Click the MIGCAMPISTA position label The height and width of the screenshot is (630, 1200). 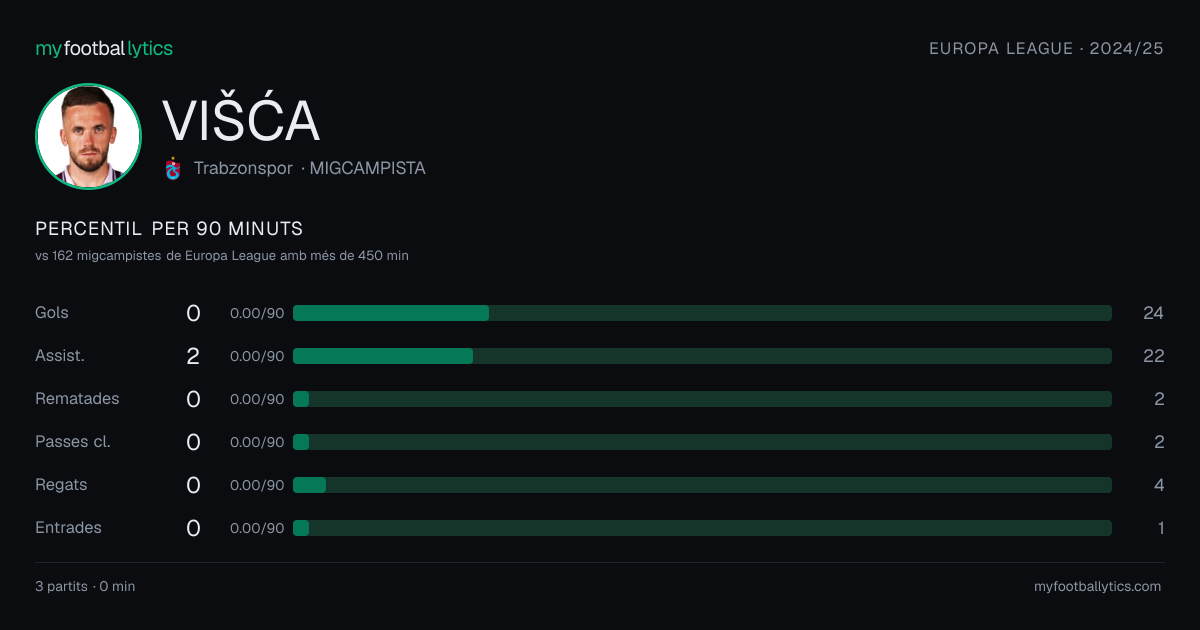[367, 168]
